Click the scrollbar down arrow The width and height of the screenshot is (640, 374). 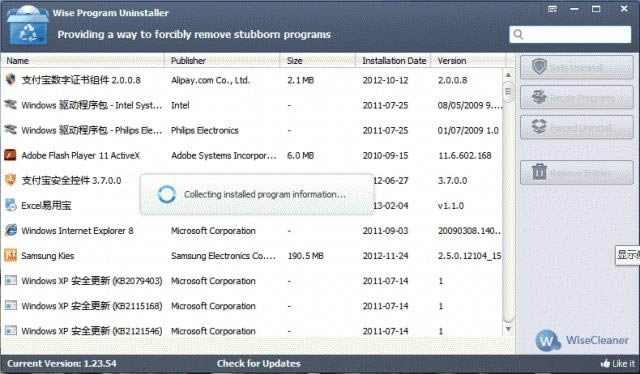[x=508, y=329]
